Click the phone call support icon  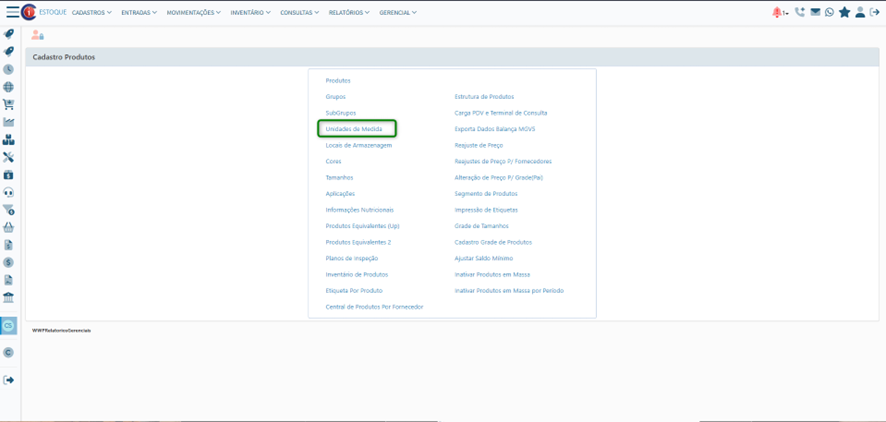(x=800, y=12)
